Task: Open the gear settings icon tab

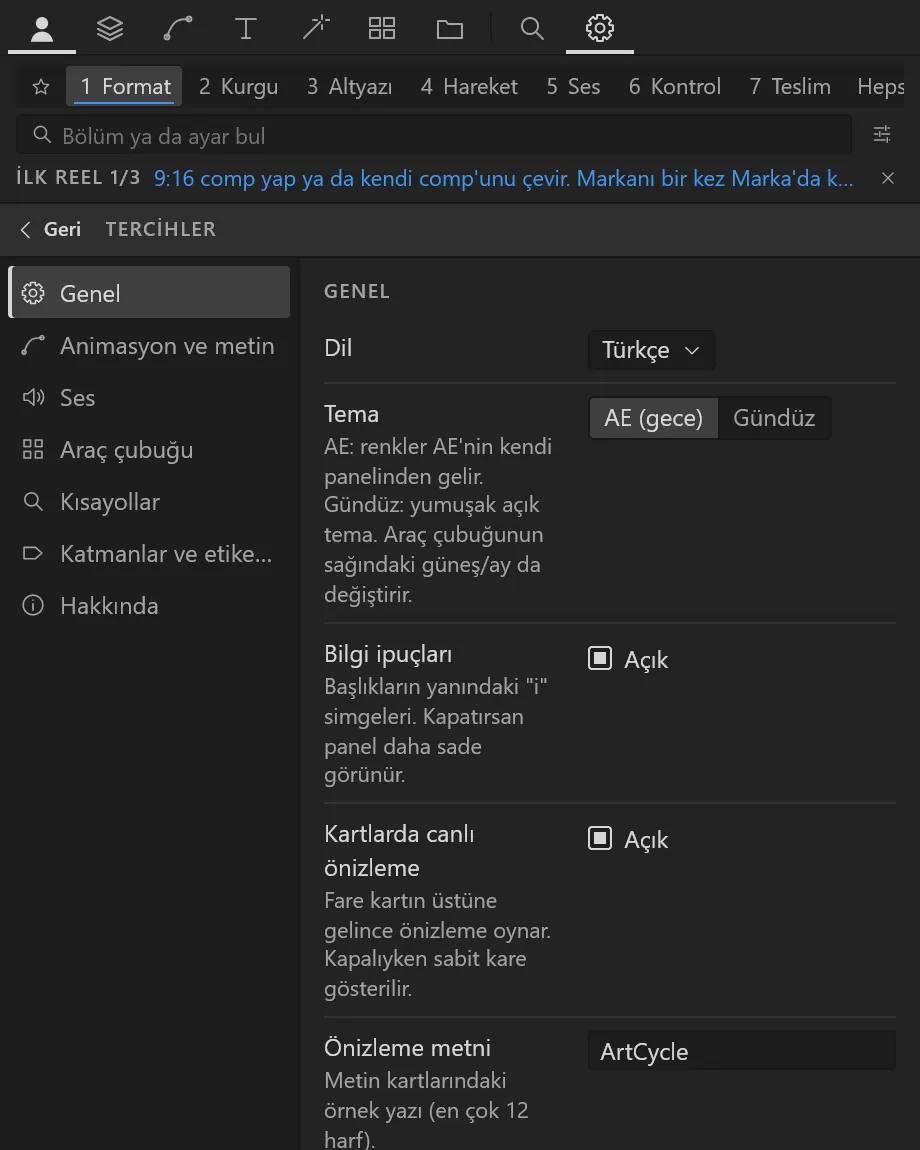Action: (599, 29)
